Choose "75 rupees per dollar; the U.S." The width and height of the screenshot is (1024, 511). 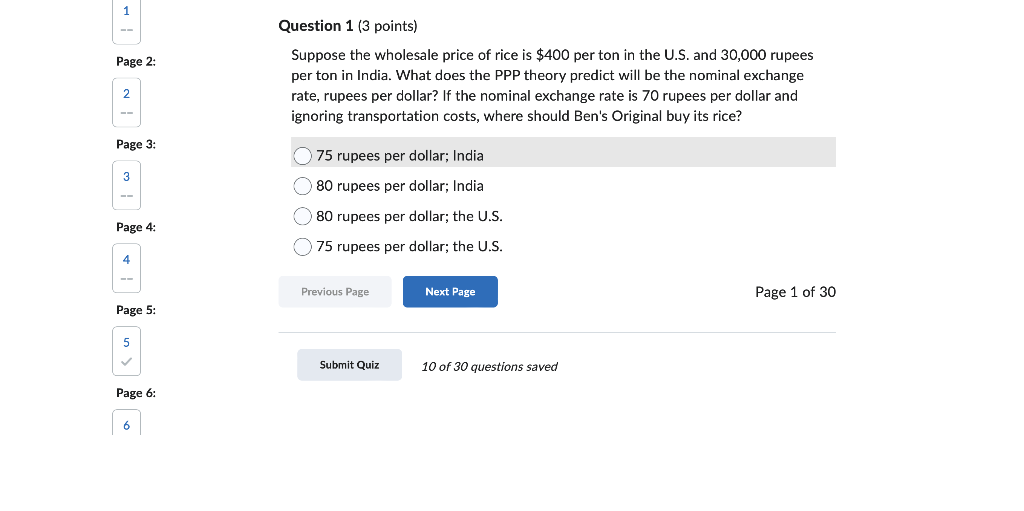[x=303, y=246]
